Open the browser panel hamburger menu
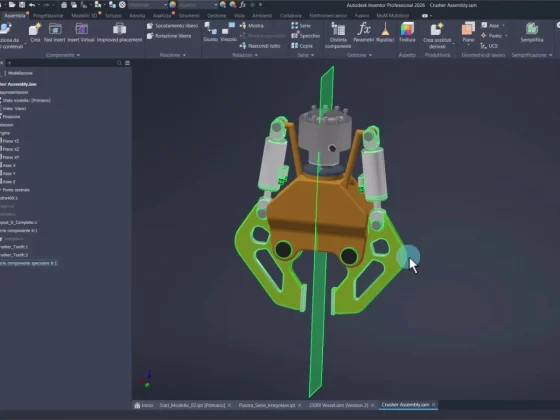Viewport: 560px width, 420px height. 128,63
